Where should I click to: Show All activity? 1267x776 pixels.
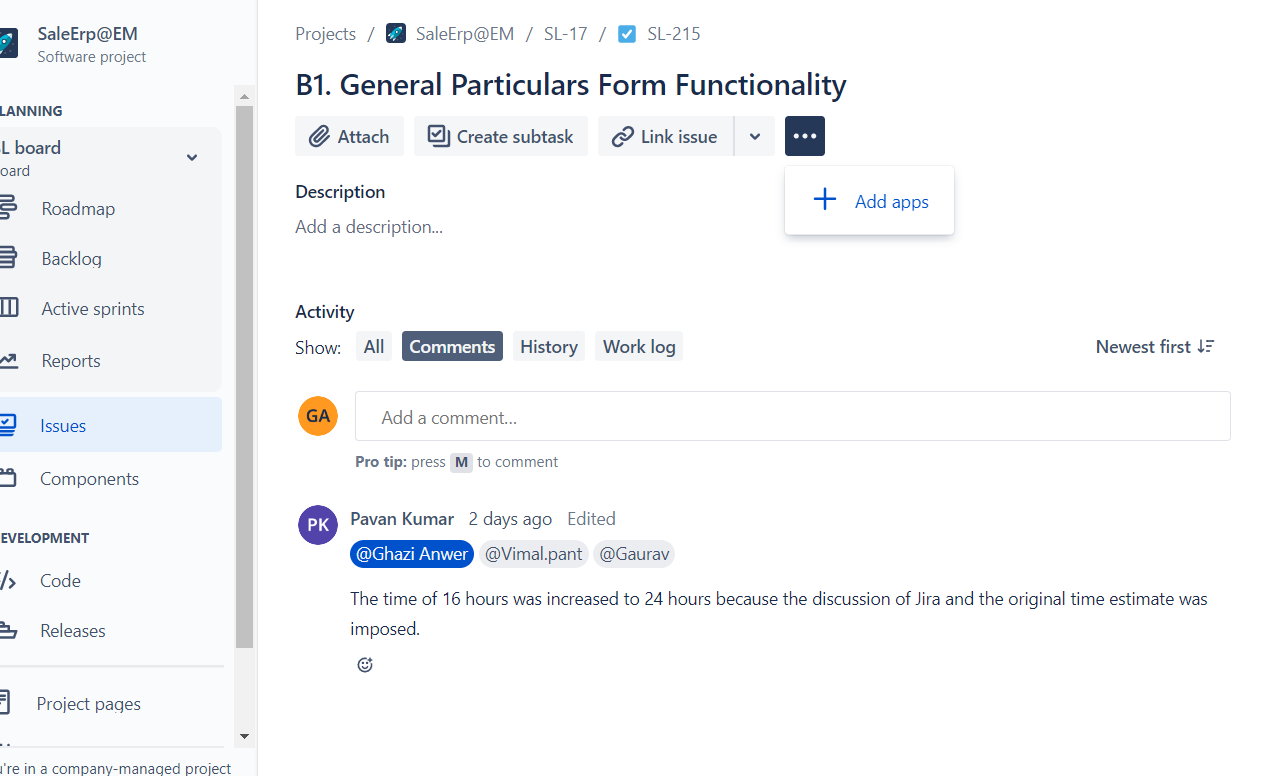(x=374, y=346)
